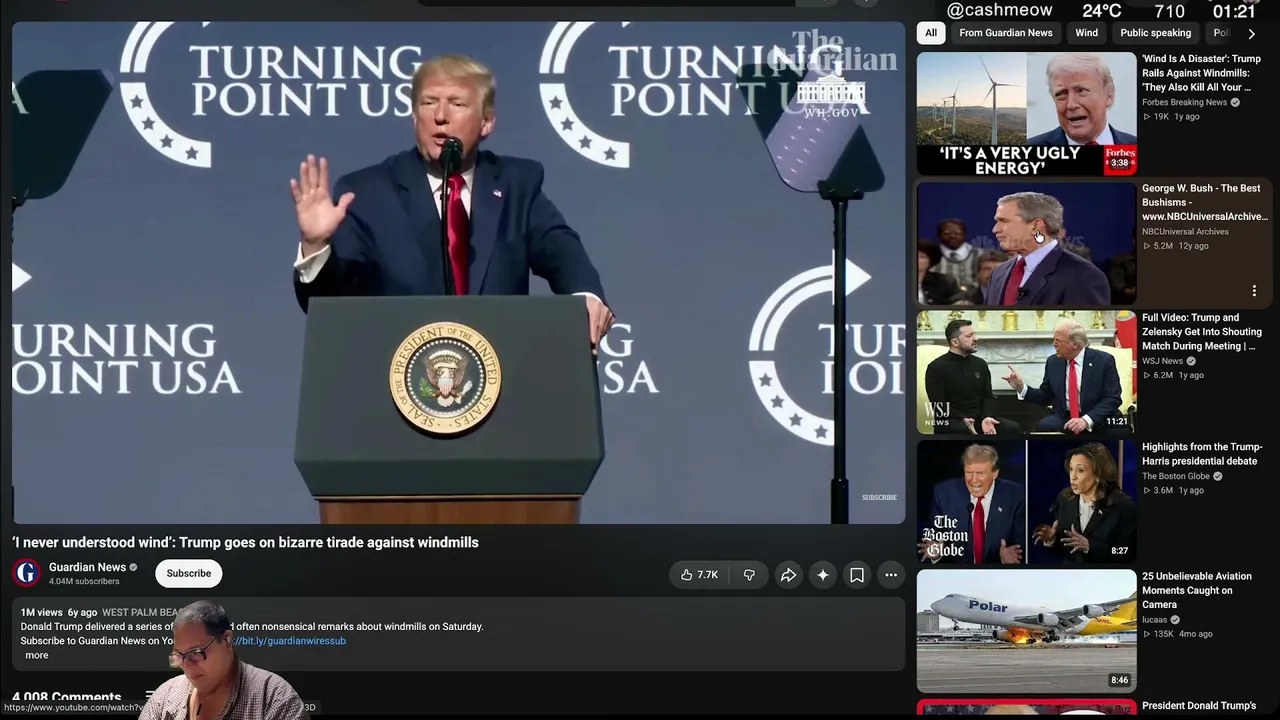Open '25 Unbelievable Aviation Moments' title

click(1197, 590)
